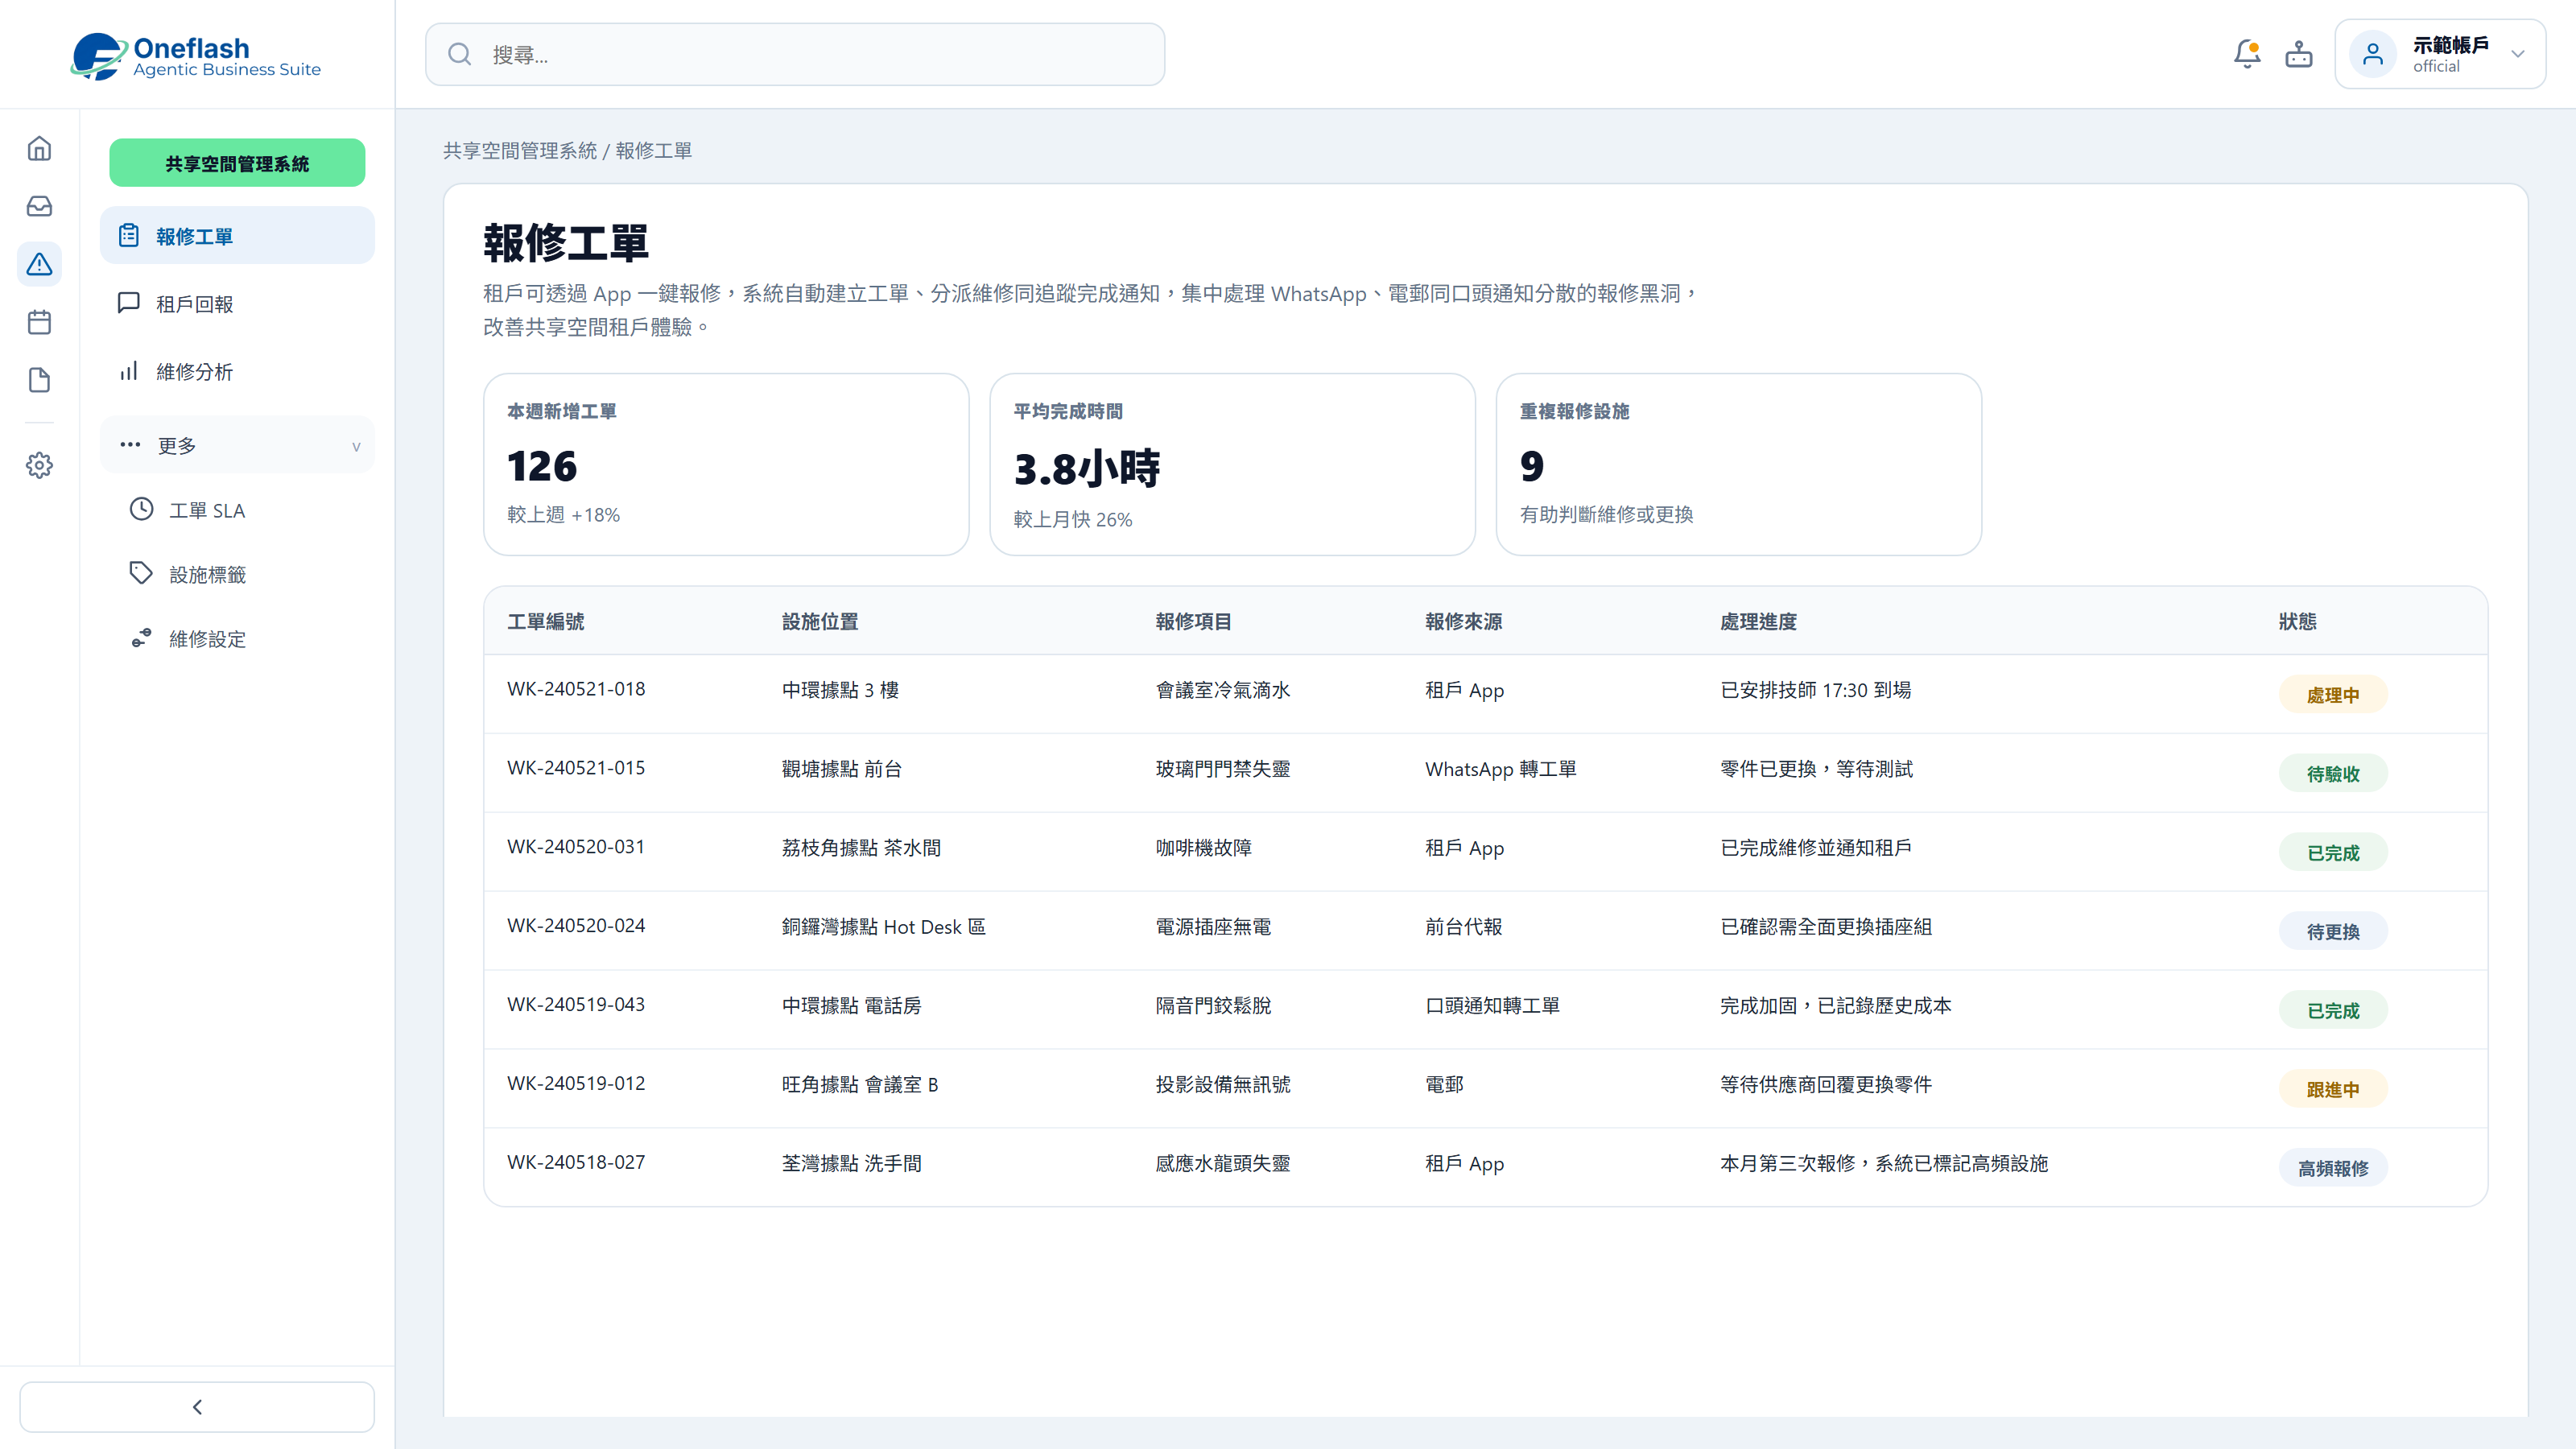Viewport: 2576px width, 1449px height.
Task: Open the home icon in left rail
Action: 39,148
